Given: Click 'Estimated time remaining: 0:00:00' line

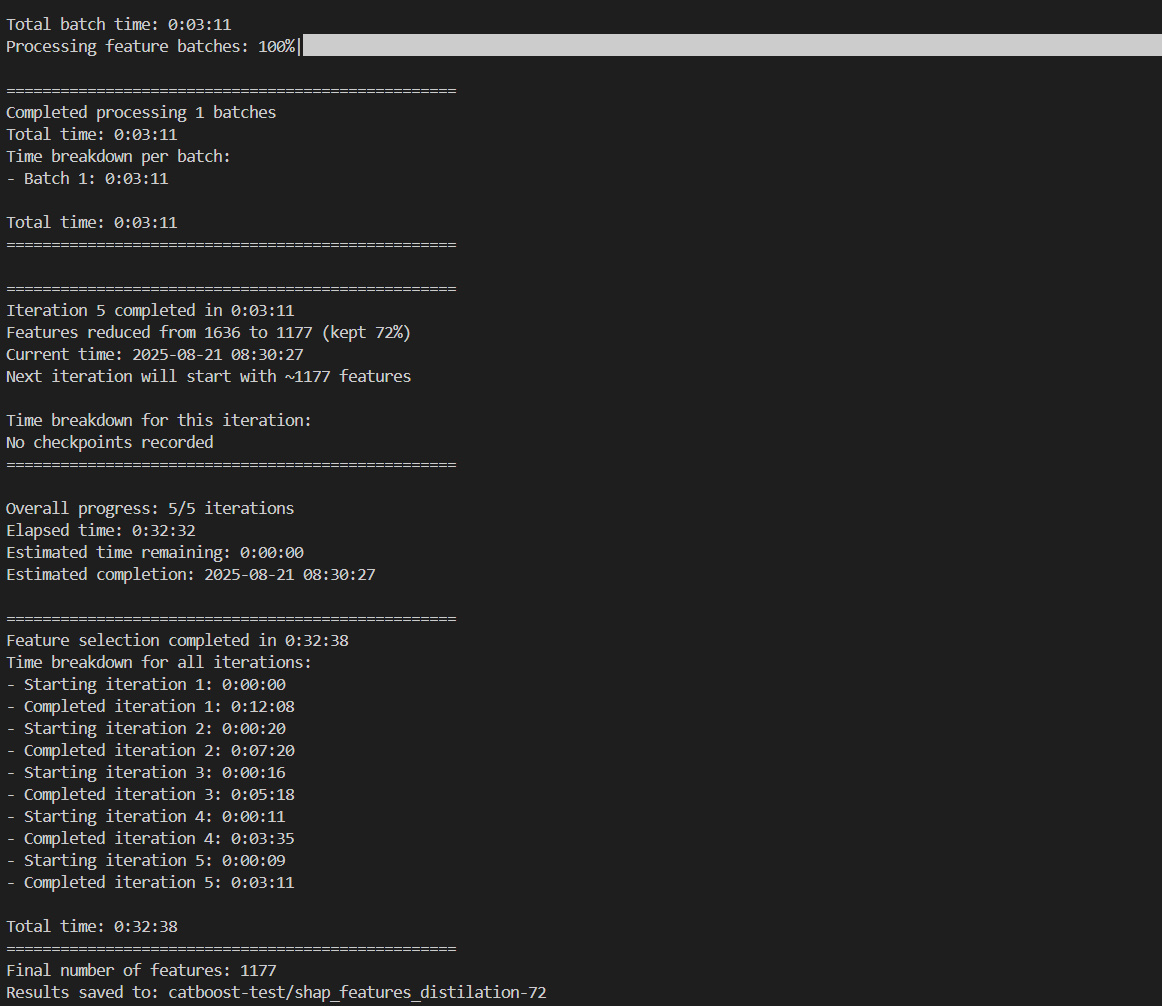Looking at the screenshot, I should click(x=155, y=552).
